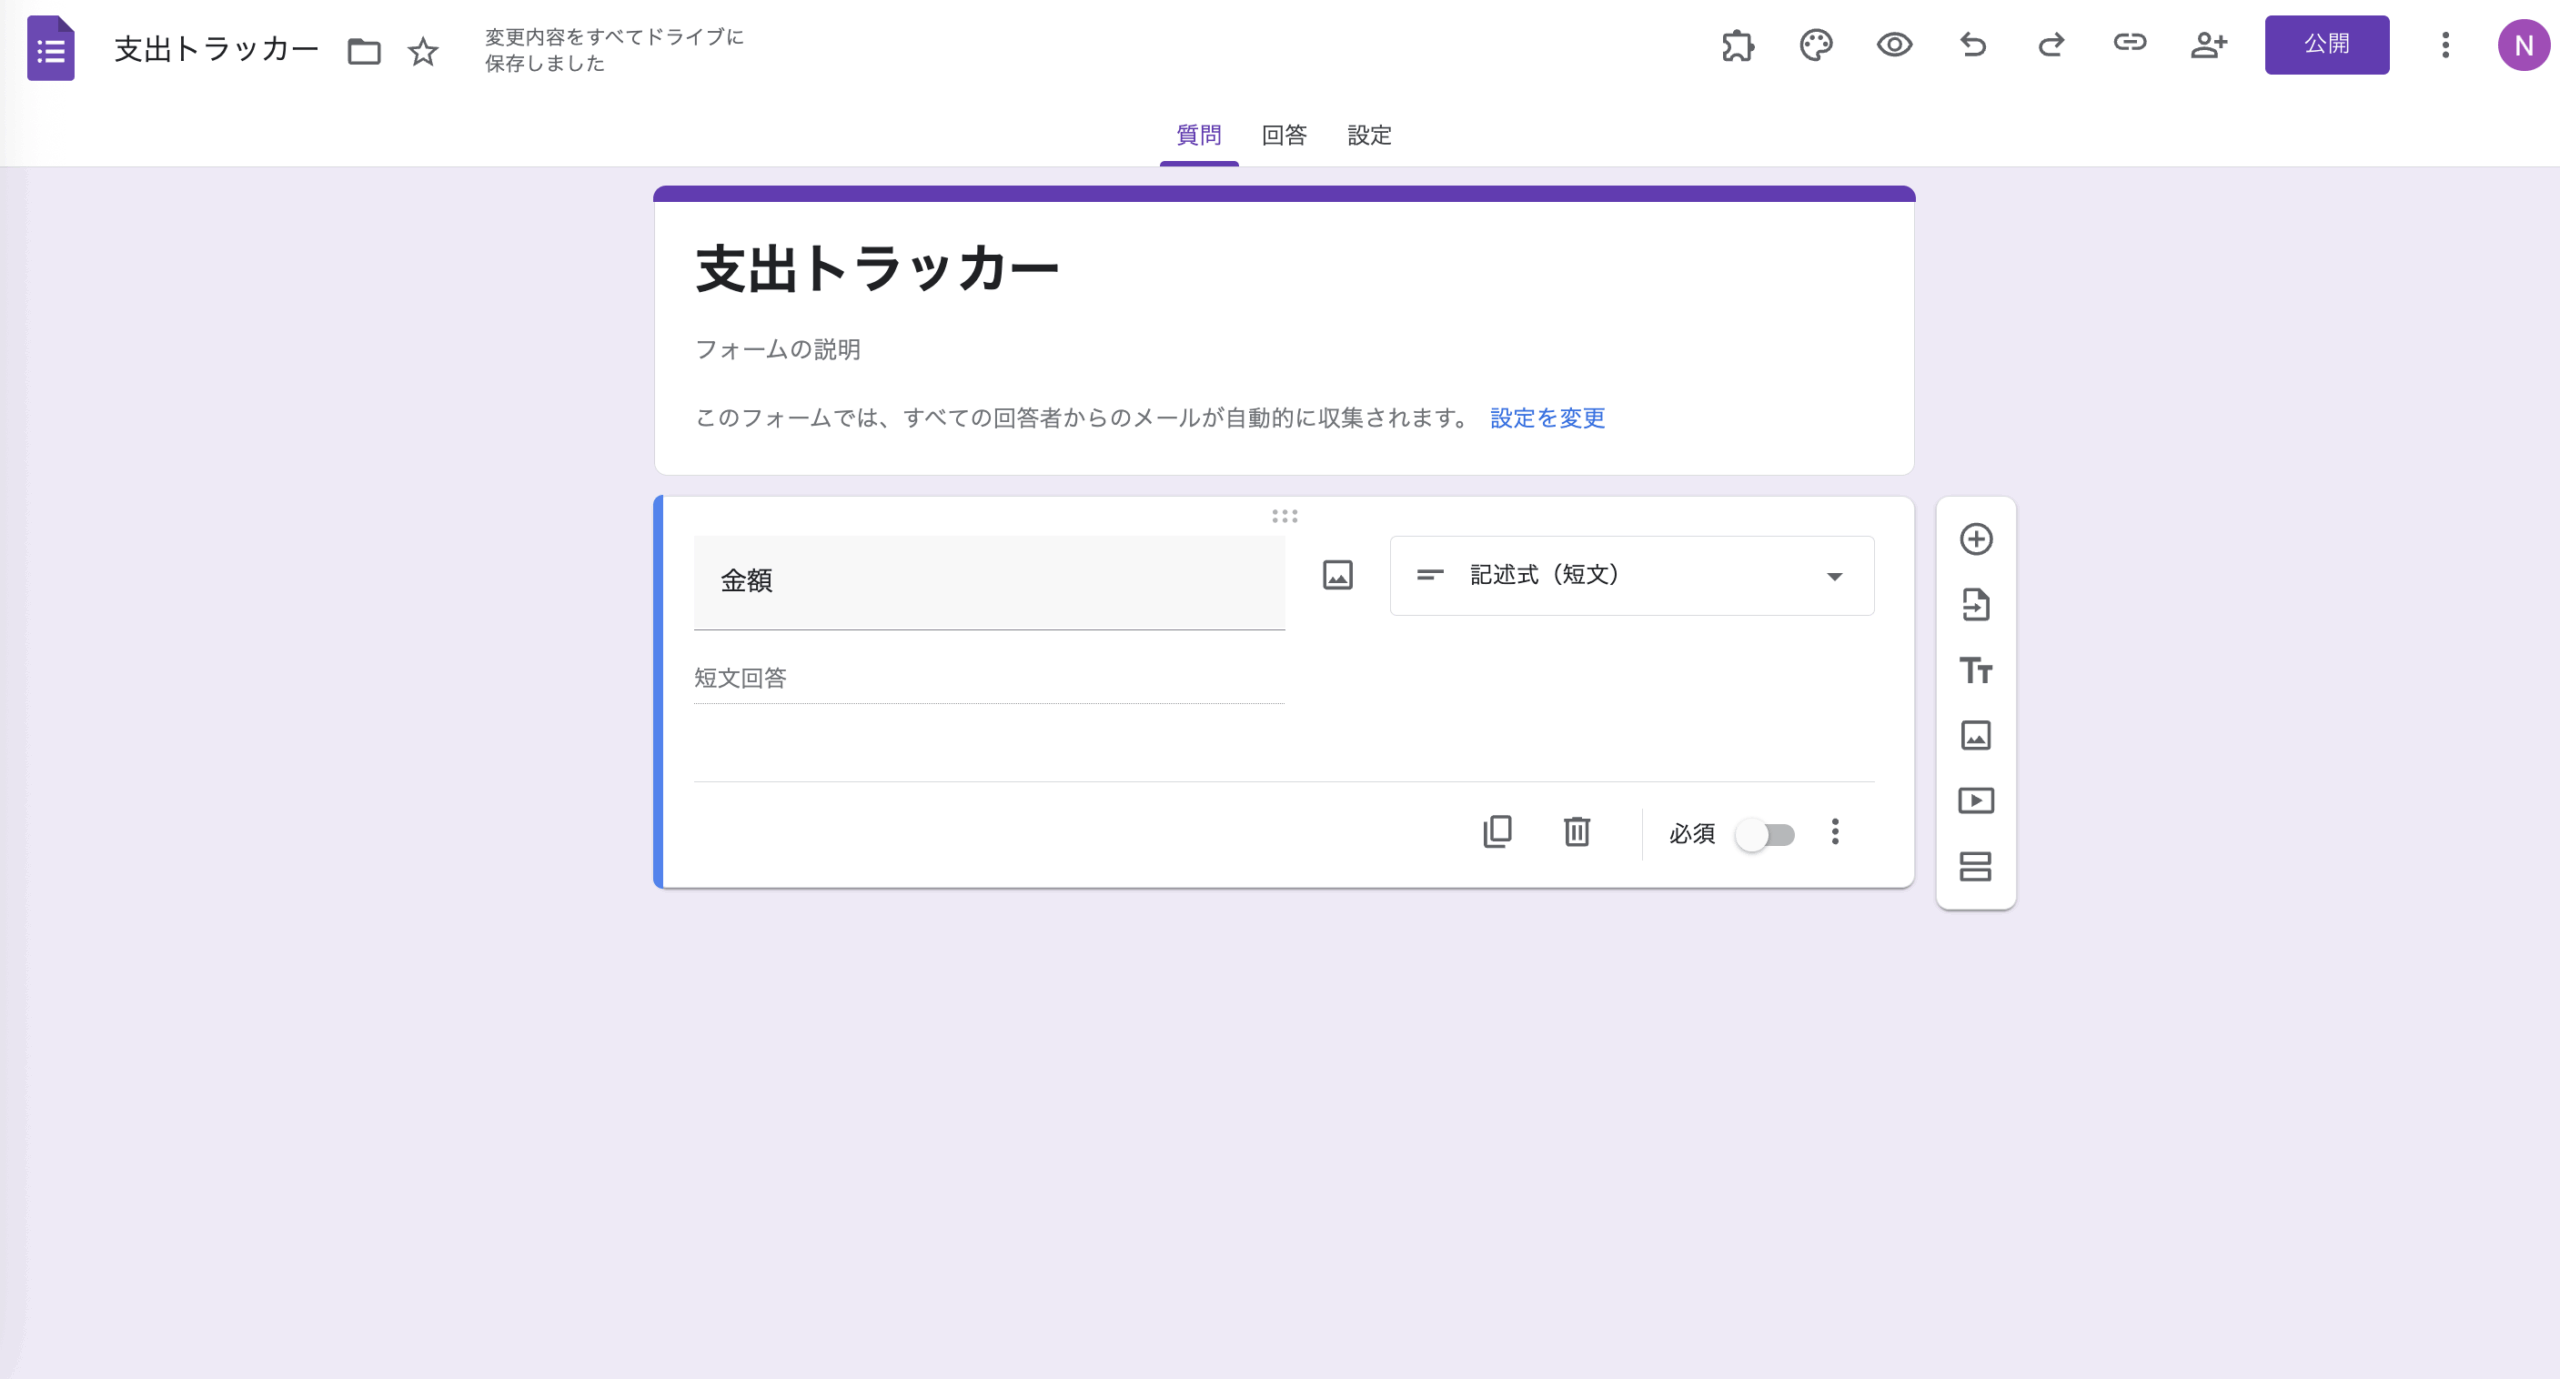Open the theme customization palette
The image size is (2560, 1379).
pos(1815,45)
